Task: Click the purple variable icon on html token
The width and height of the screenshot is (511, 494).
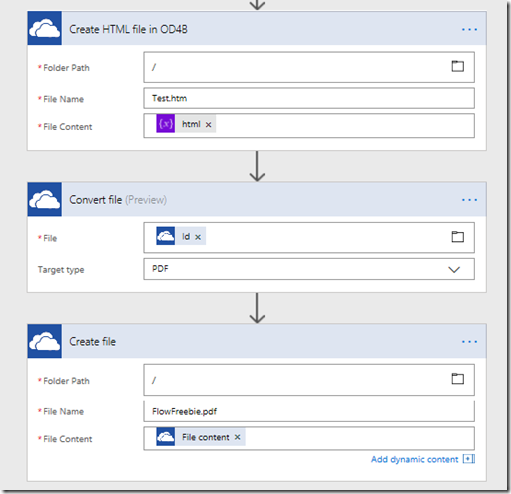Action: (166, 124)
